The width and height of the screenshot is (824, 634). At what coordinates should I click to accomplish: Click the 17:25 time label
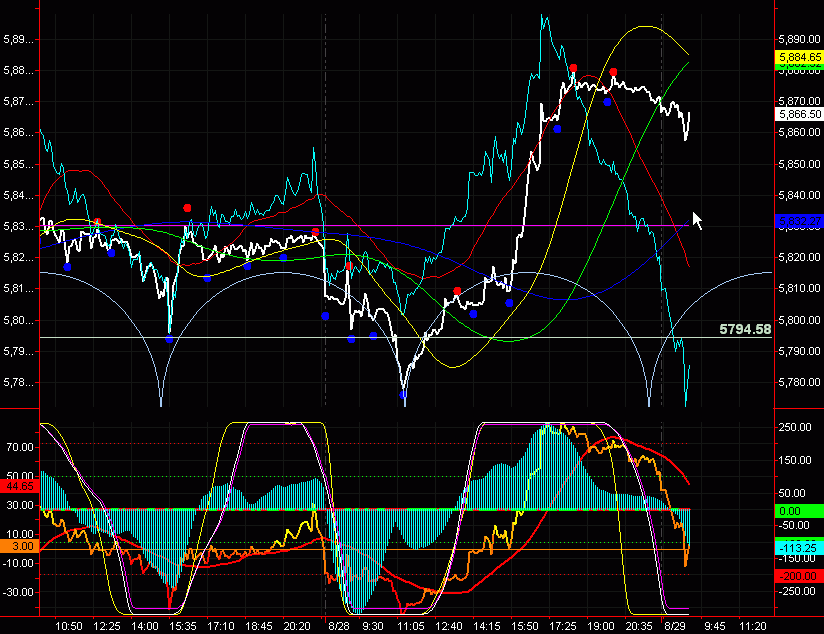[563, 626]
